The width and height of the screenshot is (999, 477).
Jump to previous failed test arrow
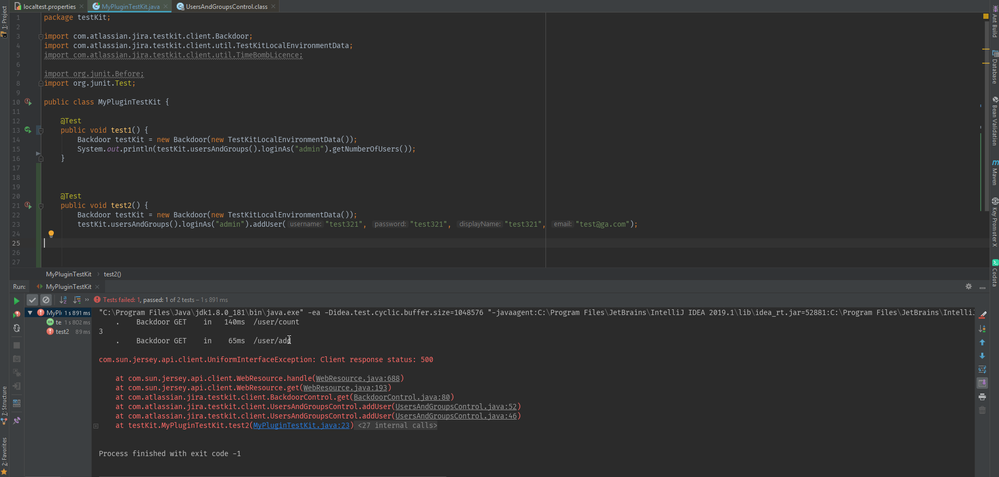[x=982, y=342]
